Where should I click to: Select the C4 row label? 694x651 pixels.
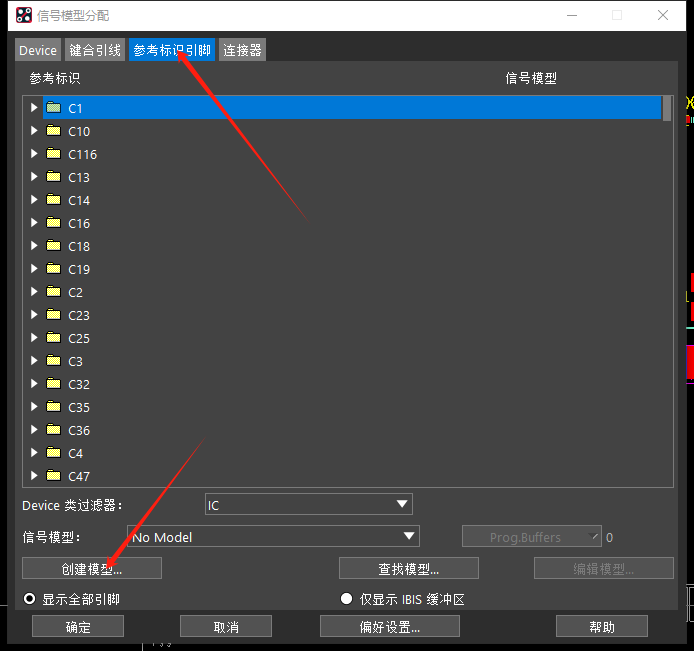coord(75,454)
